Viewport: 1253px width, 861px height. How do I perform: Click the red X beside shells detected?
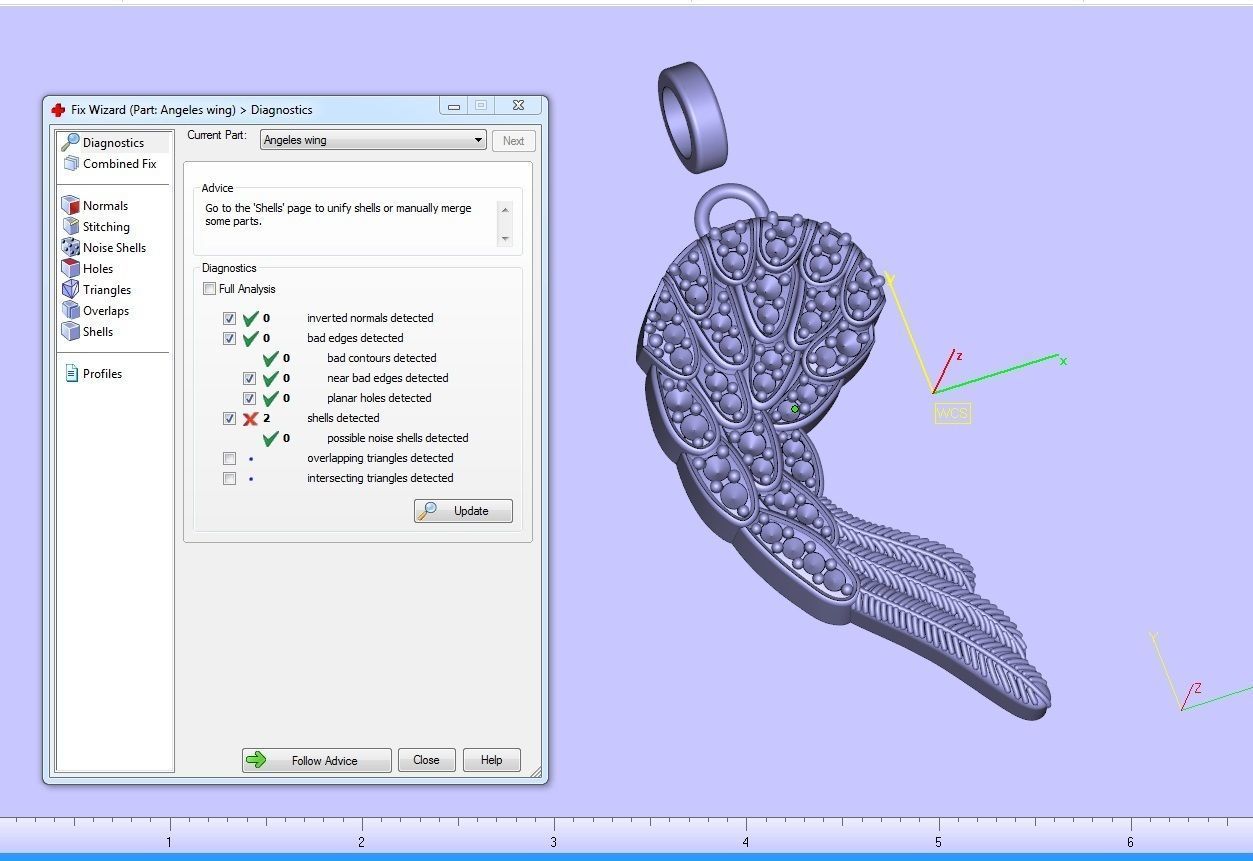point(251,418)
